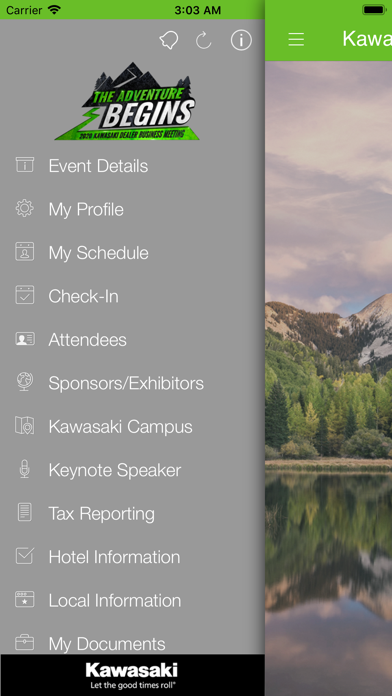This screenshot has height=696, width=392.
Task: Click the Keynote Speaker microphone icon
Action: click(x=24, y=469)
